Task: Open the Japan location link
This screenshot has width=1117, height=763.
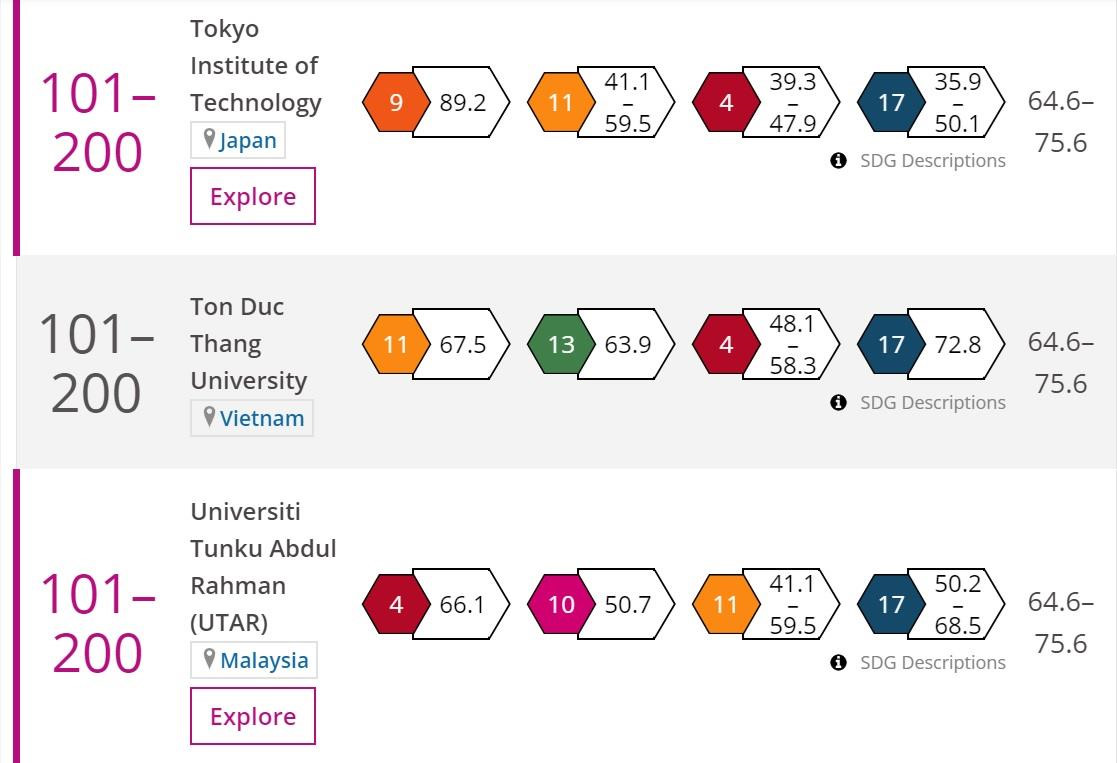Action: (x=247, y=140)
